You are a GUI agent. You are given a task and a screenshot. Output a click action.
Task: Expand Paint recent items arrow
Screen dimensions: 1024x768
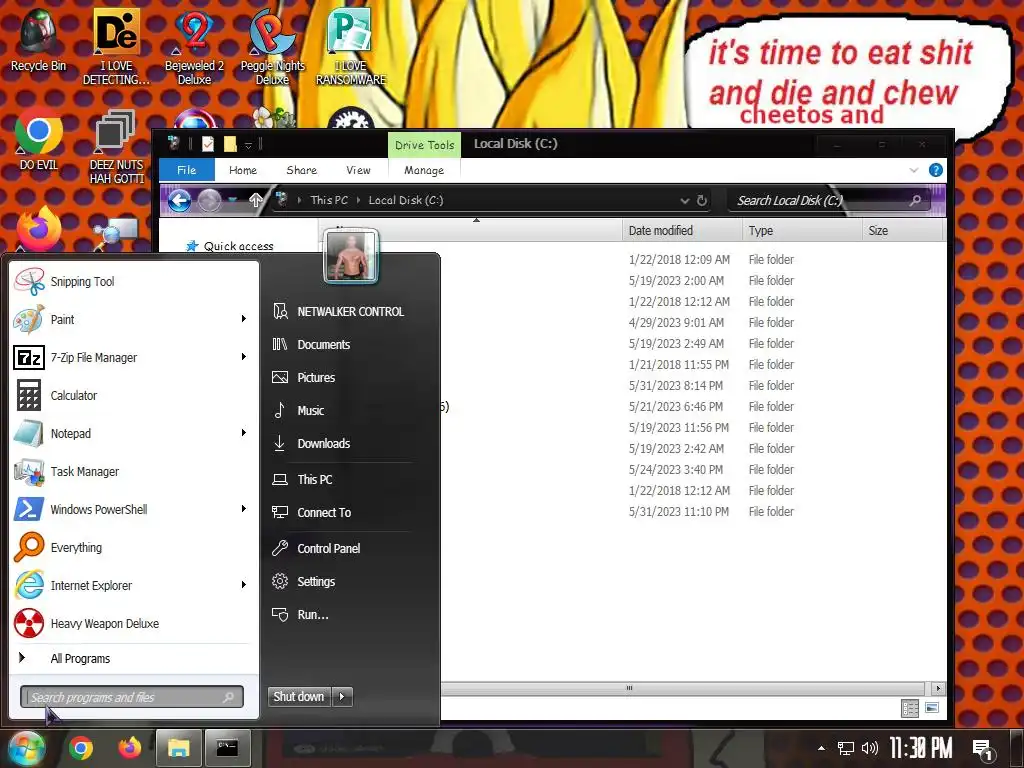tap(244, 319)
